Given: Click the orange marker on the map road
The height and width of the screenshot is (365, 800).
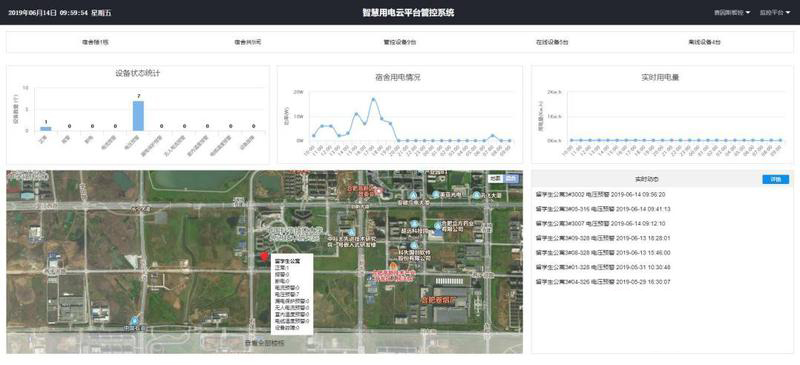Looking at the screenshot, I should (x=393, y=266).
